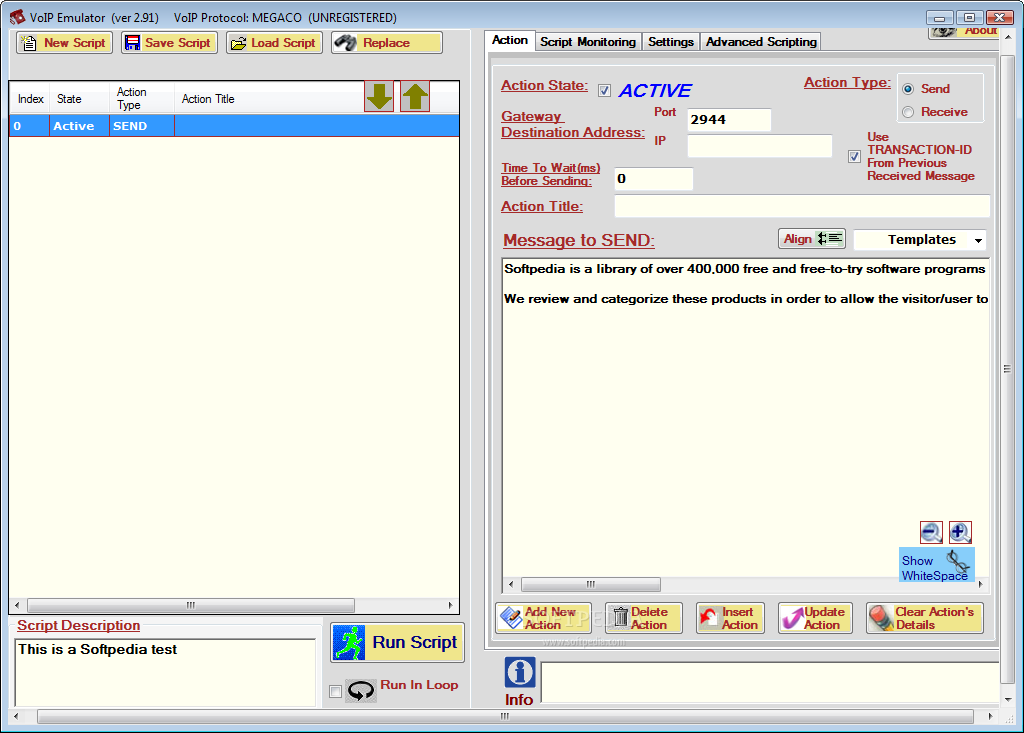The width and height of the screenshot is (1024, 733).
Task: Zoom in message text with plus magnifier
Action: click(x=960, y=532)
